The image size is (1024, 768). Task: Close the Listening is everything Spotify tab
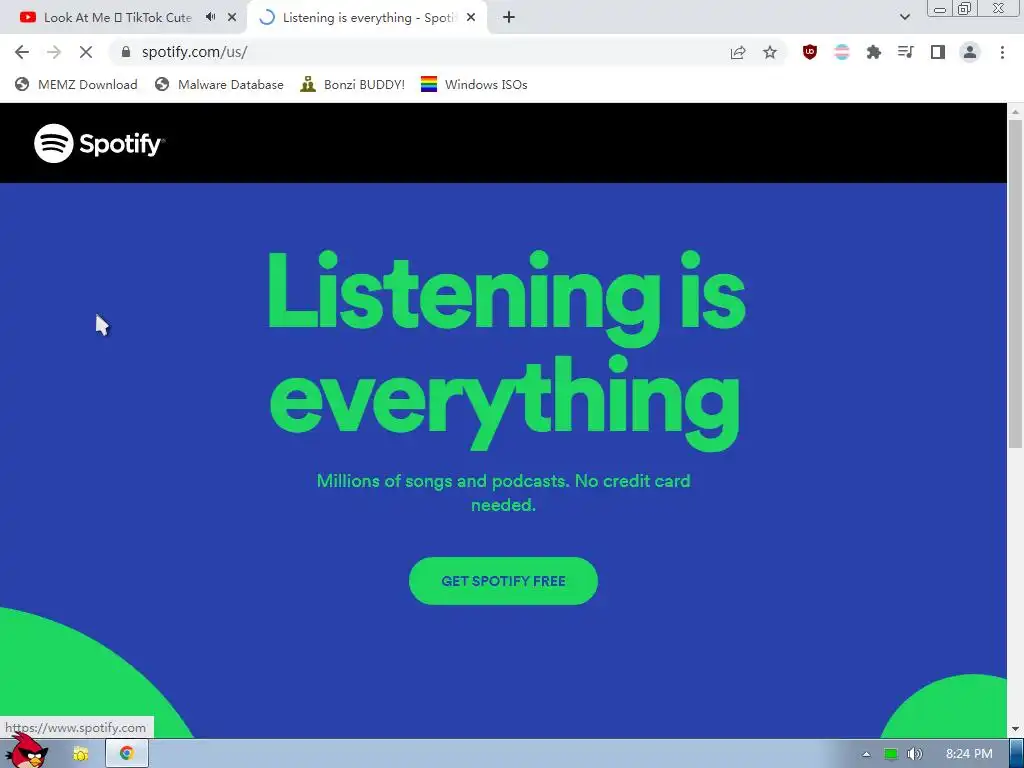pos(471,18)
